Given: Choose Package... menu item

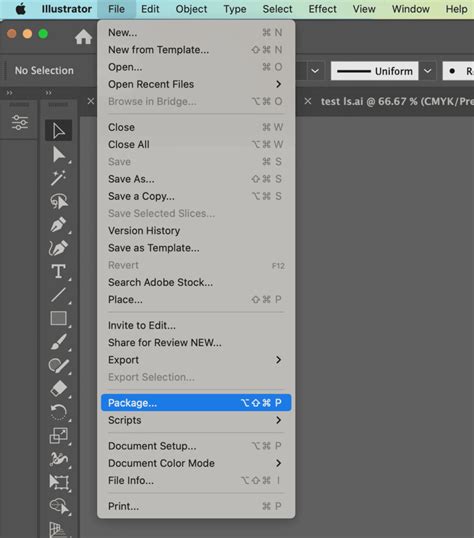Looking at the screenshot, I should [196, 403].
